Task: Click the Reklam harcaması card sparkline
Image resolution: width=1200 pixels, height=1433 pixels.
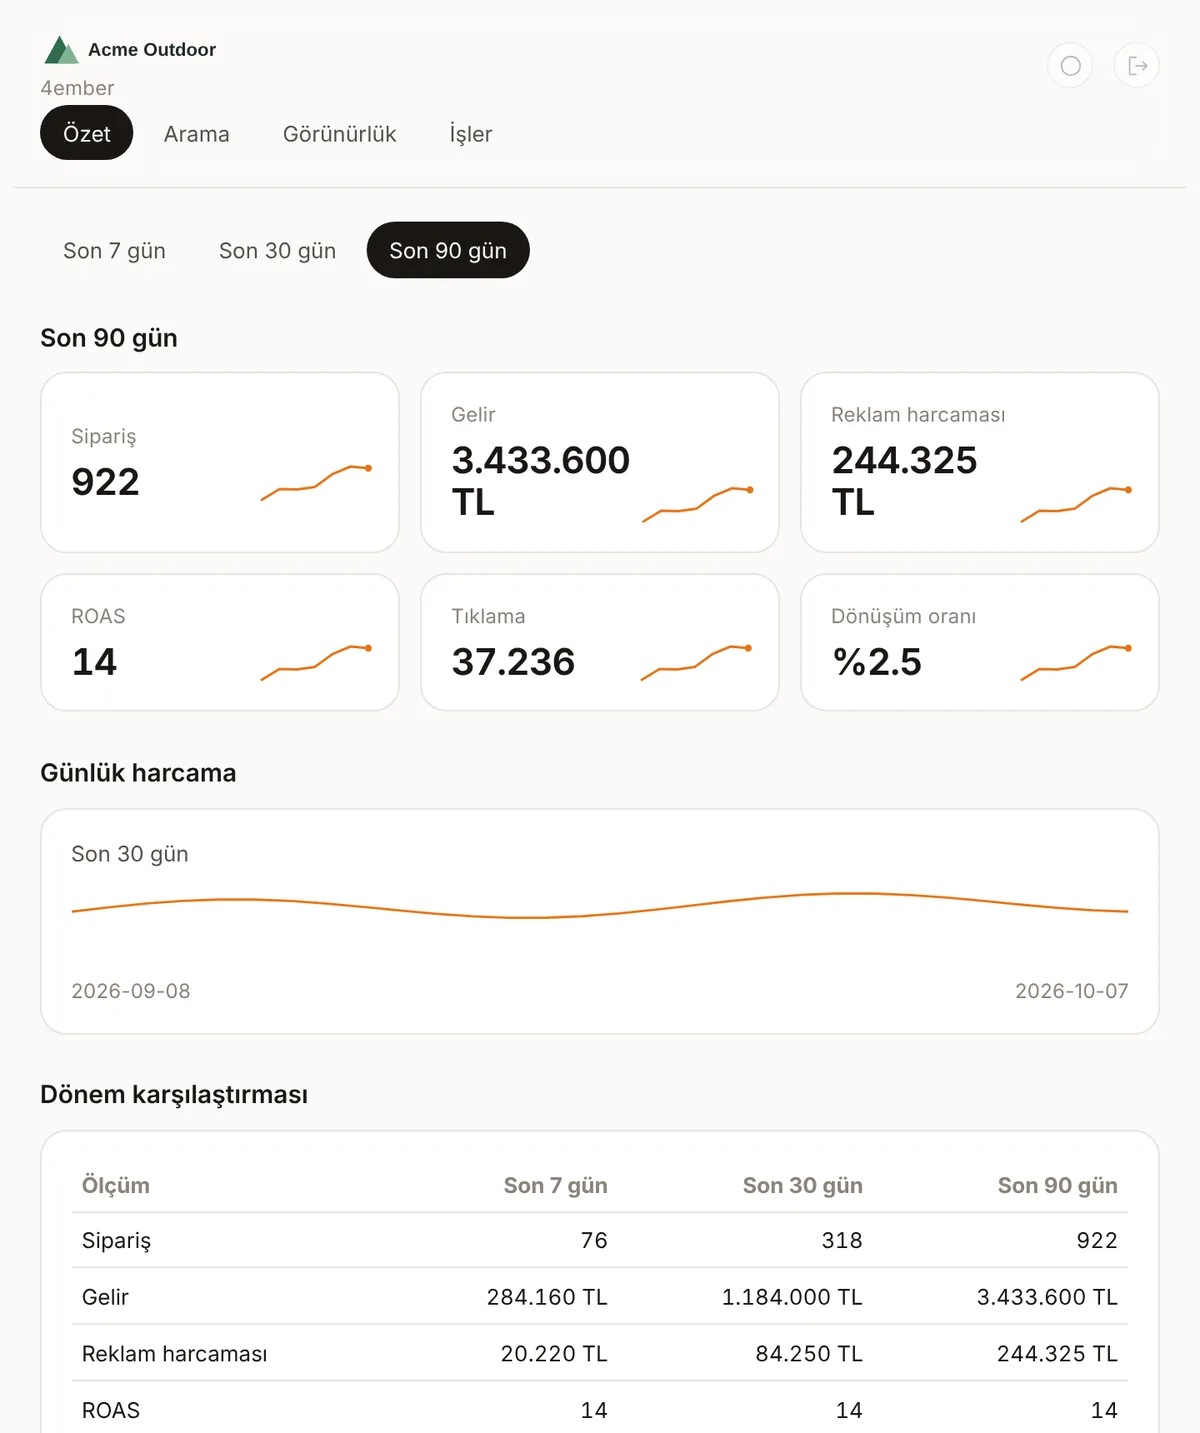Action: coord(1076,504)
